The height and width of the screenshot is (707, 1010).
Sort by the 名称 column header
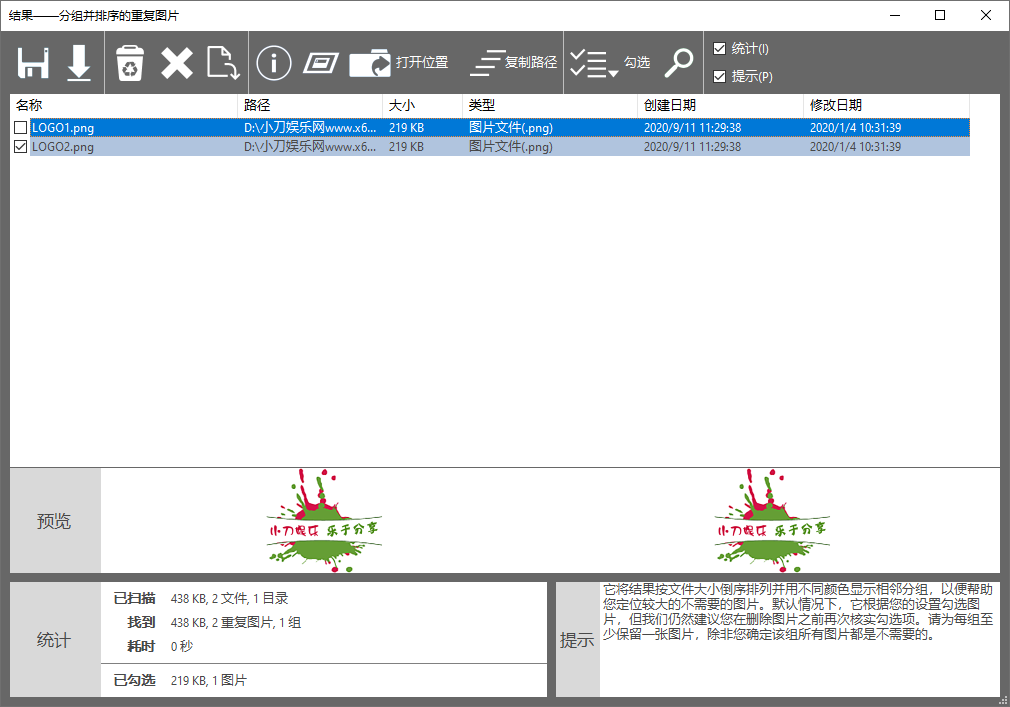tap(124, 105)
